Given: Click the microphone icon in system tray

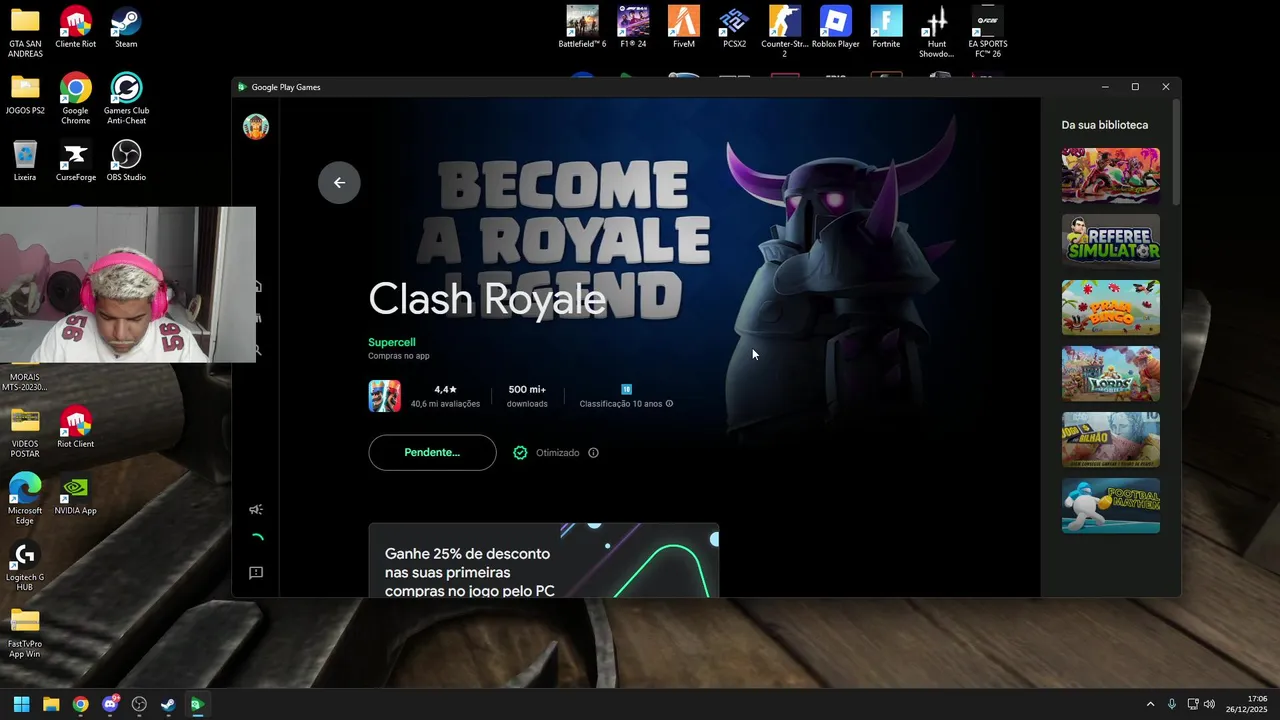Looking at the screenshot, I should coord(1172,704).
